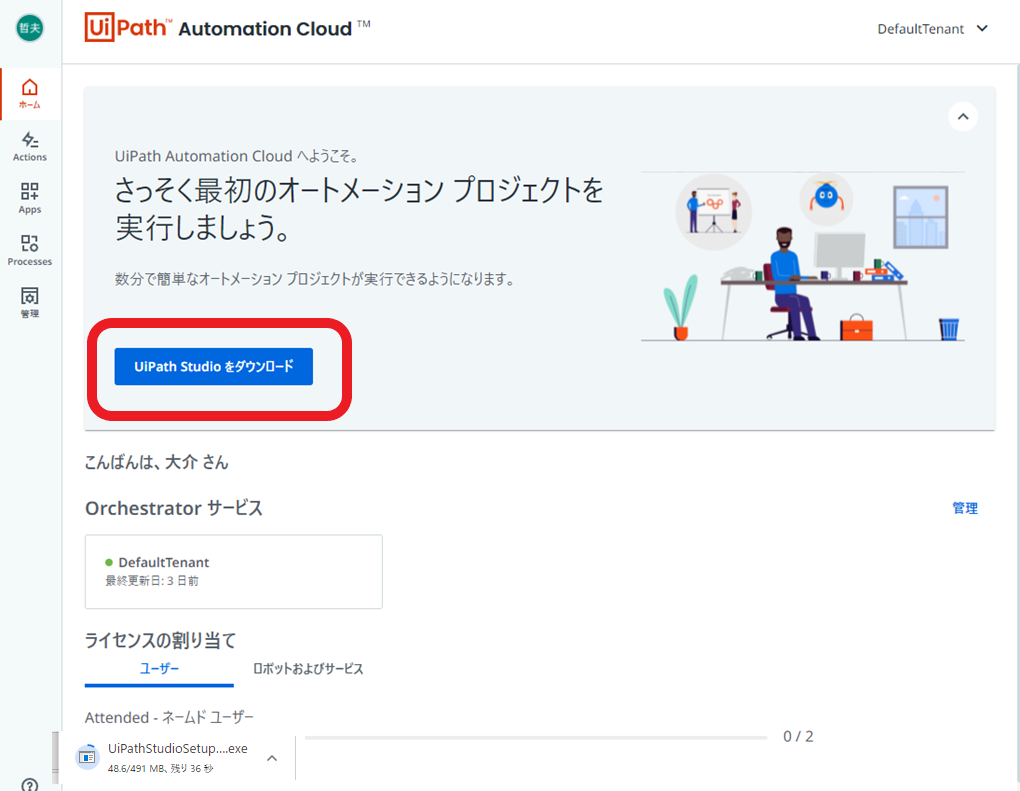The width and height of the screenshot is (1020, 791).
Task: Open the help question mark icon
Action: 30,784
